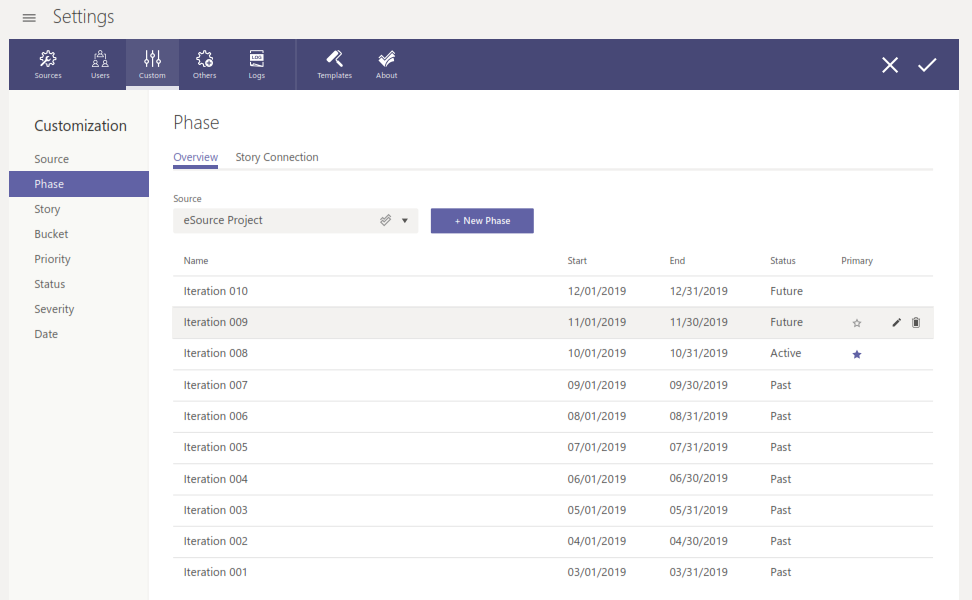This screenshot has height=600, width=972.
Task: Cancel settings with the X icon
Action: click(890, 65)
